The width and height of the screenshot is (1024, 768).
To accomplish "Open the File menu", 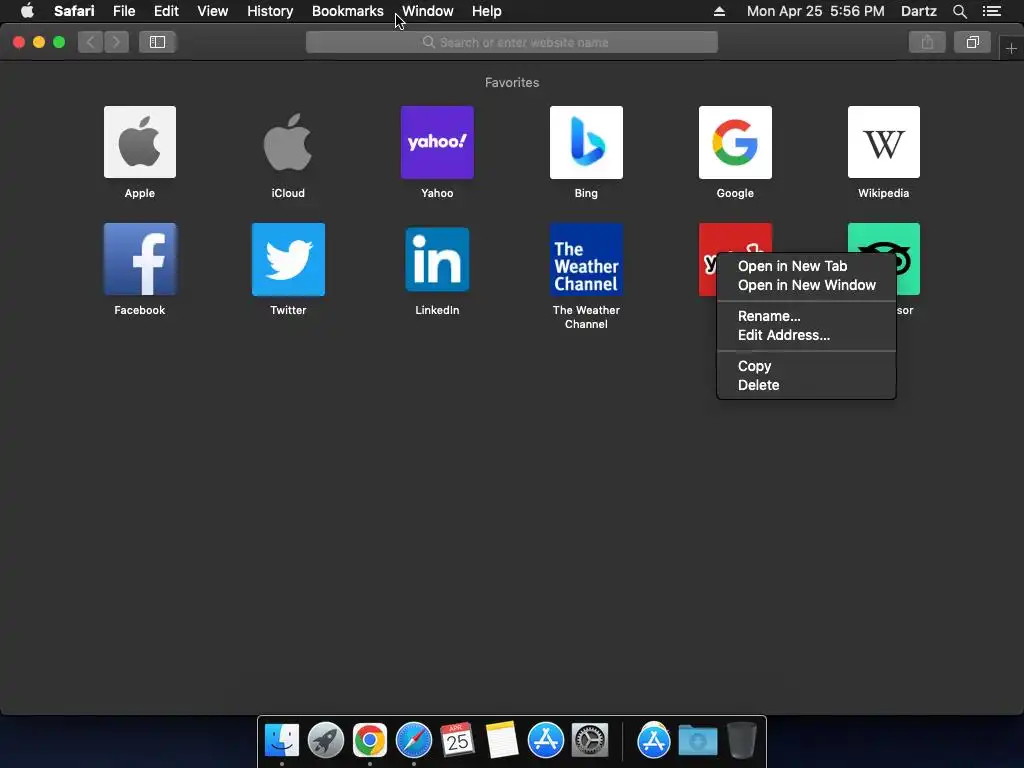I will pos(123,11).
